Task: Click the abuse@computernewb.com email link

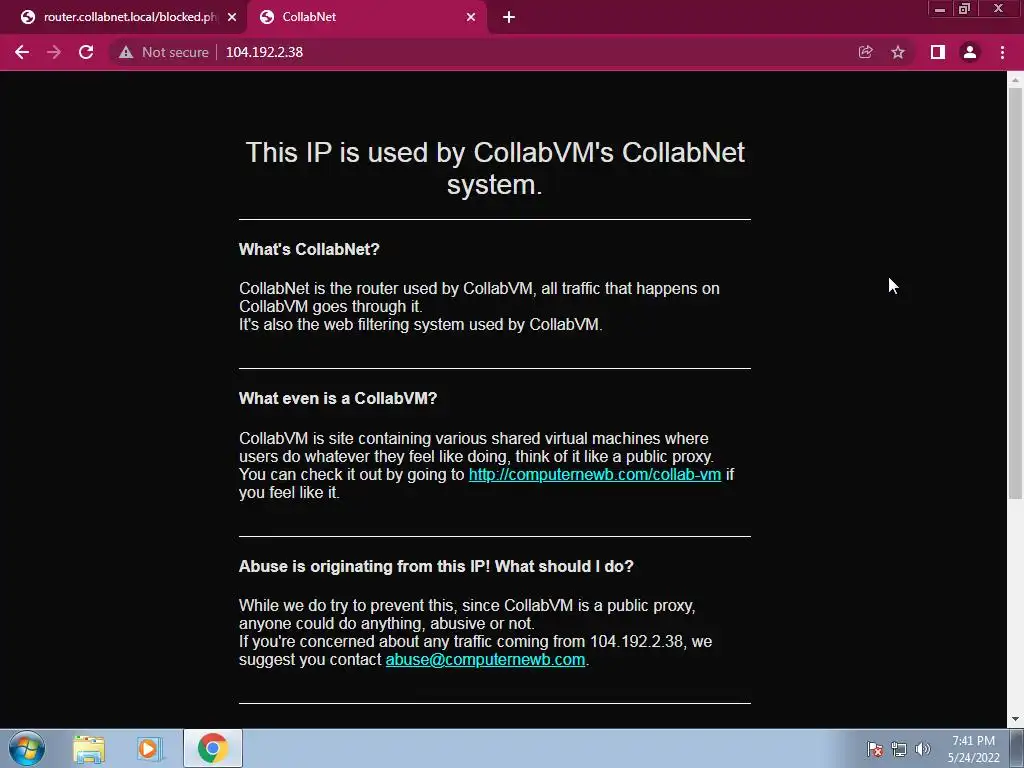Action: click(x=485, y=660)
